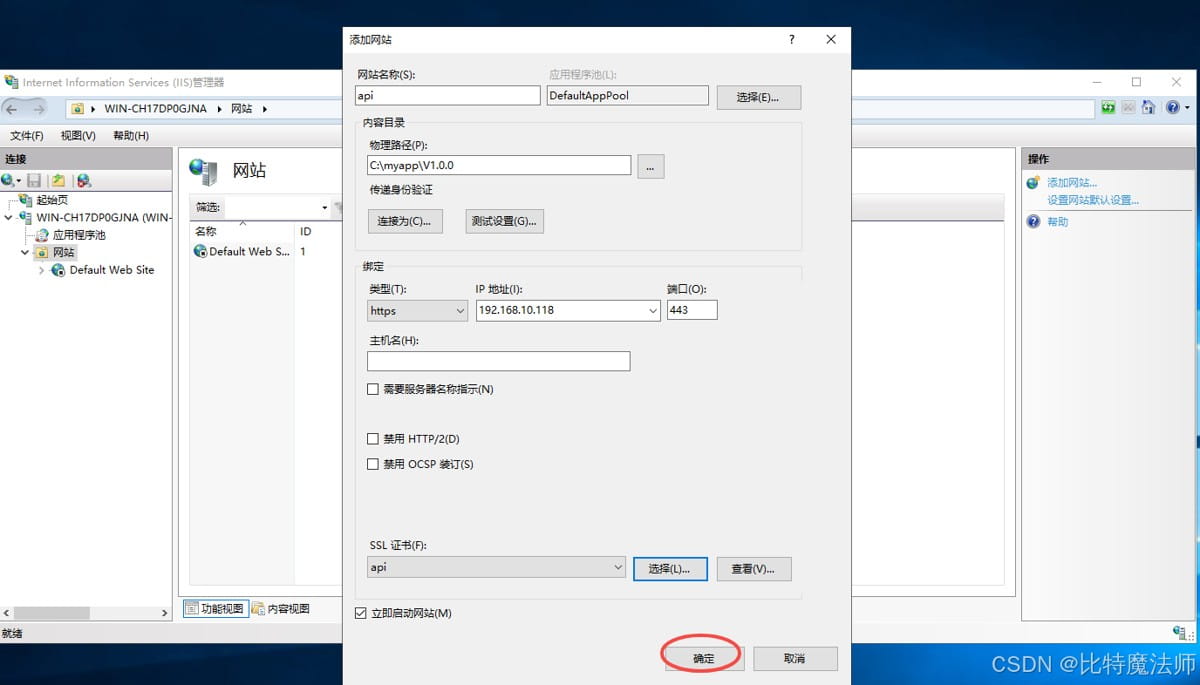Switch to the 内容视图 tab

coord(281,608)
